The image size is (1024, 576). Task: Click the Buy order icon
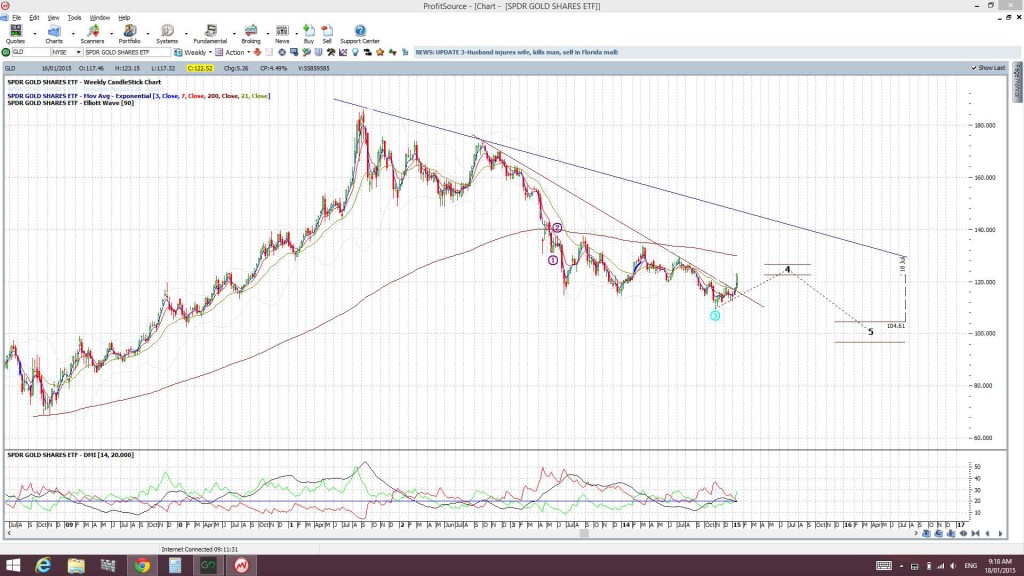point(309,34)
